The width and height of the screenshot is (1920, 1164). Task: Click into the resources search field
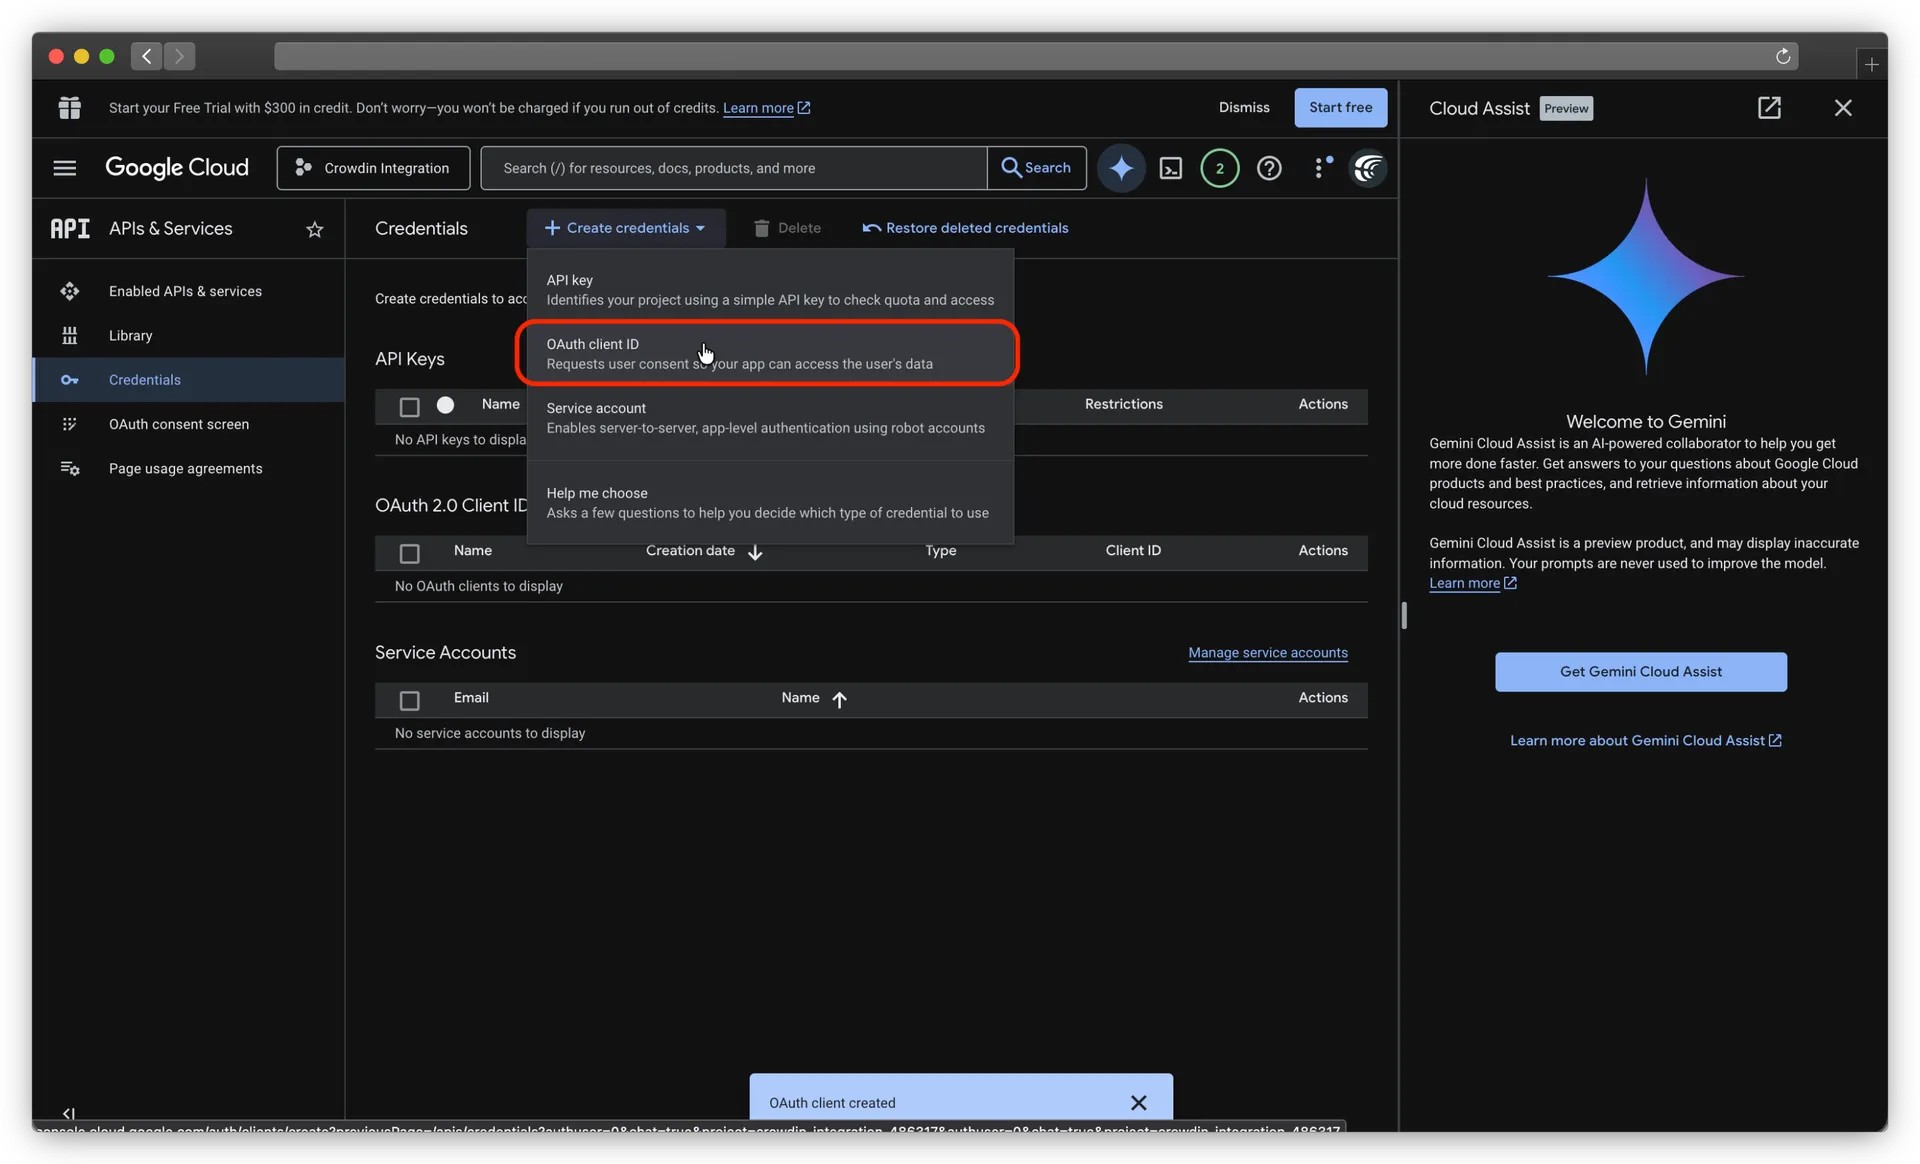[x=733, y=168]
